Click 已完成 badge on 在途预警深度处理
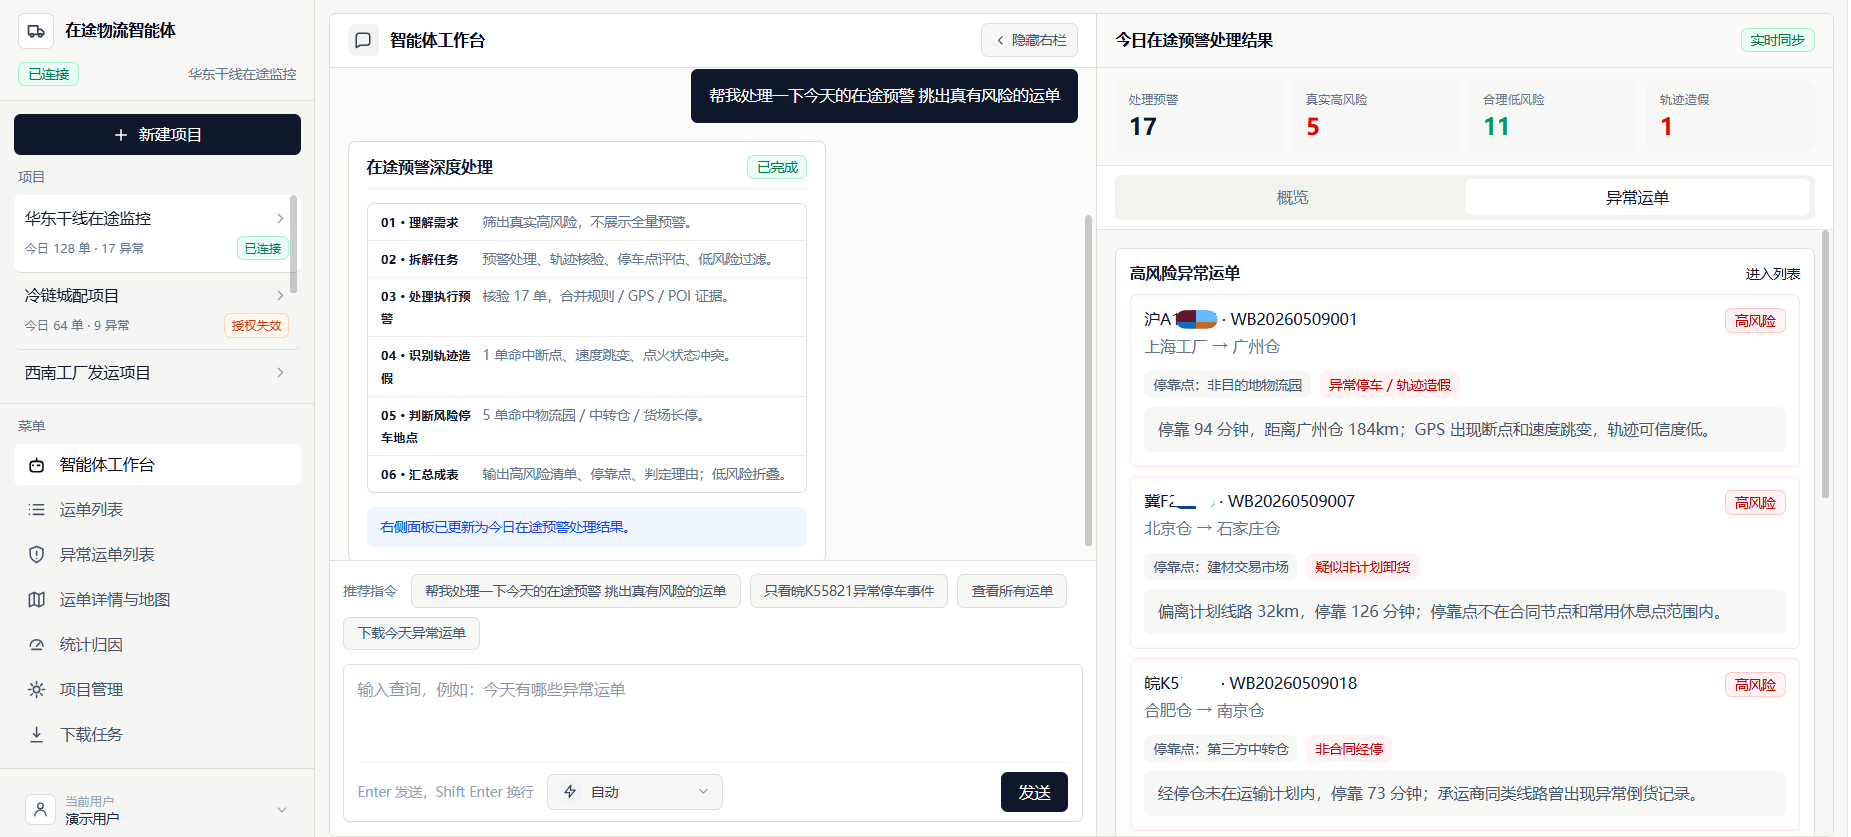 777,167
